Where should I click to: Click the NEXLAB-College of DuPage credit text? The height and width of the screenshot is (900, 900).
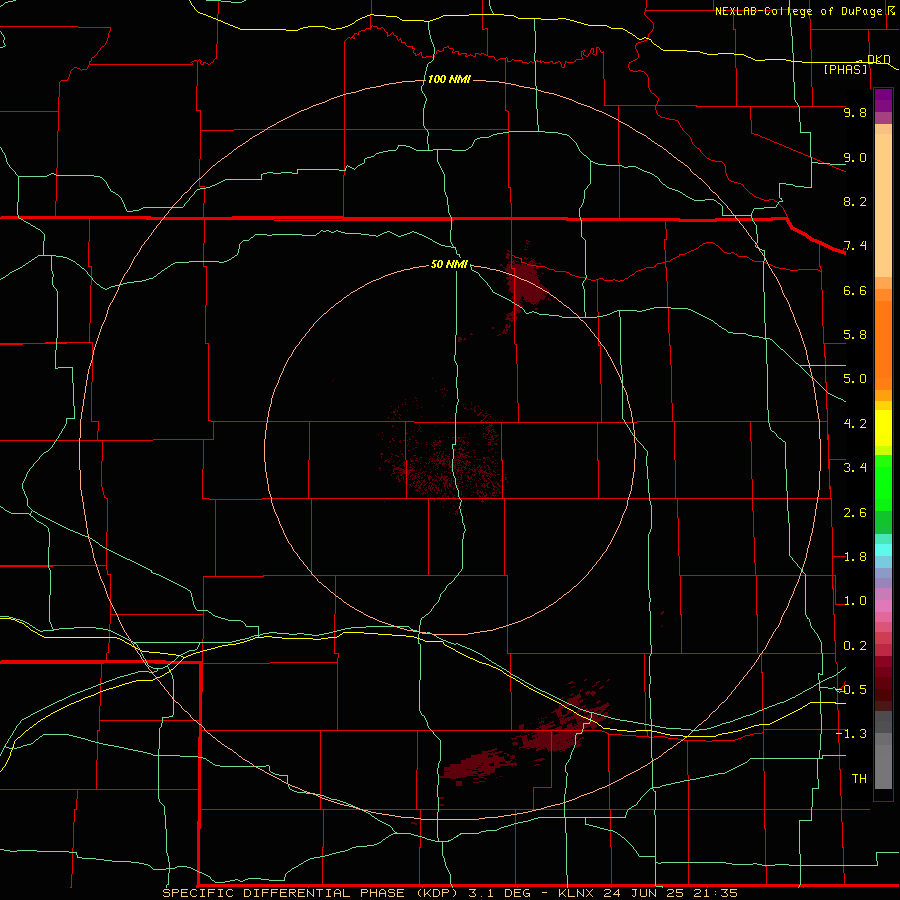[x=798, y=11]
